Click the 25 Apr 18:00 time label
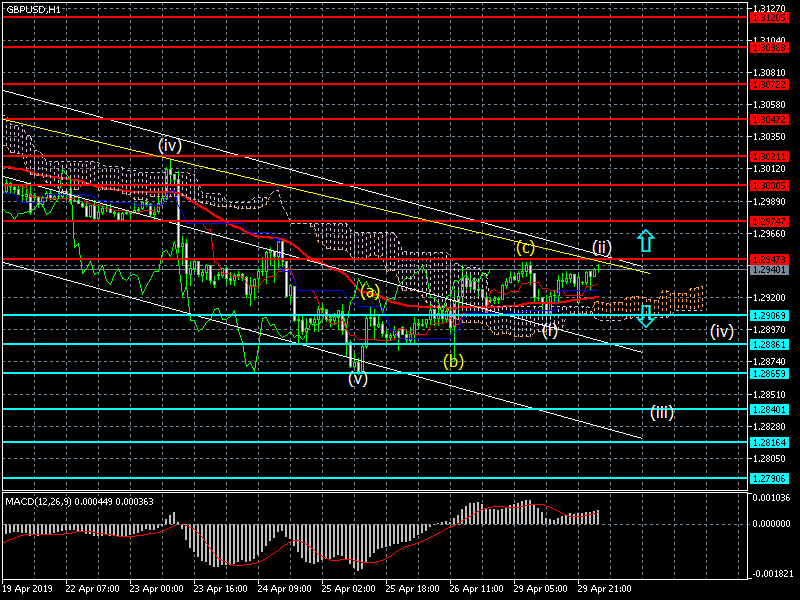800x600 pixels. click(x=412, y=589)
